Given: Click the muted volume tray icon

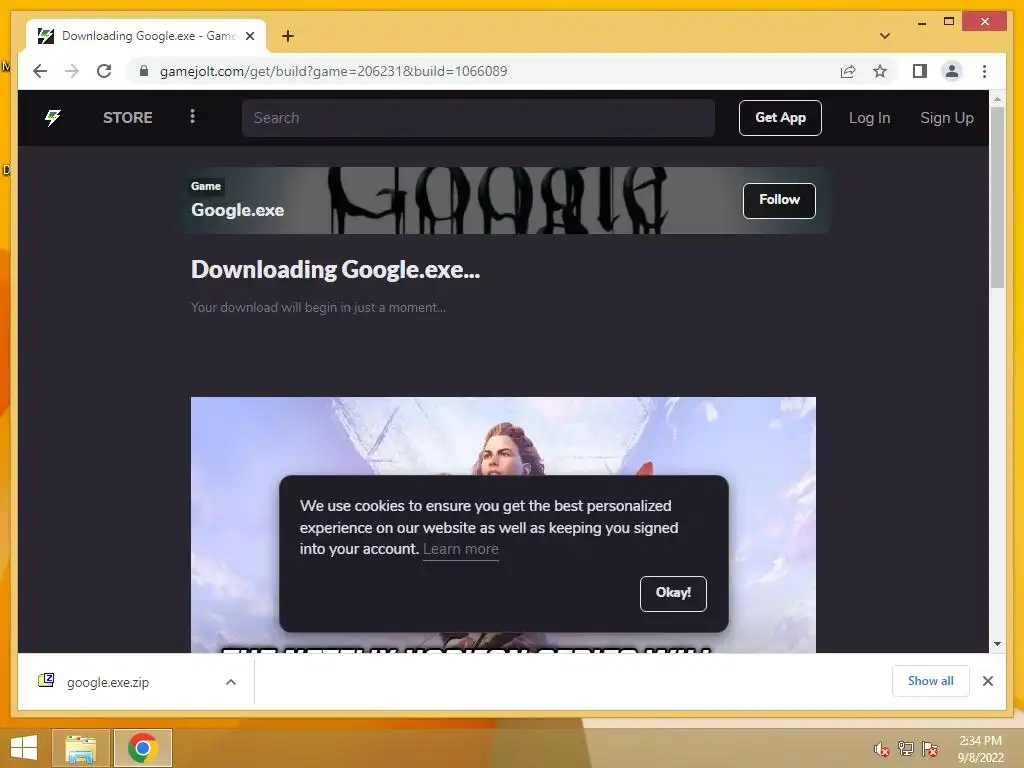Looking at the screenshot, I should tap(881, 749).
